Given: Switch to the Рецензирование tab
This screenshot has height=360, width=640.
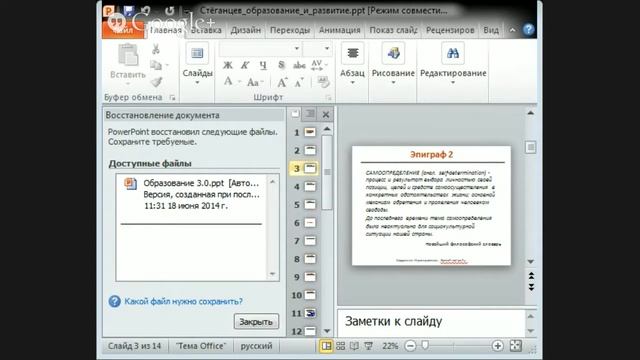Looking at the screenshot, I should tap(450, 30).
